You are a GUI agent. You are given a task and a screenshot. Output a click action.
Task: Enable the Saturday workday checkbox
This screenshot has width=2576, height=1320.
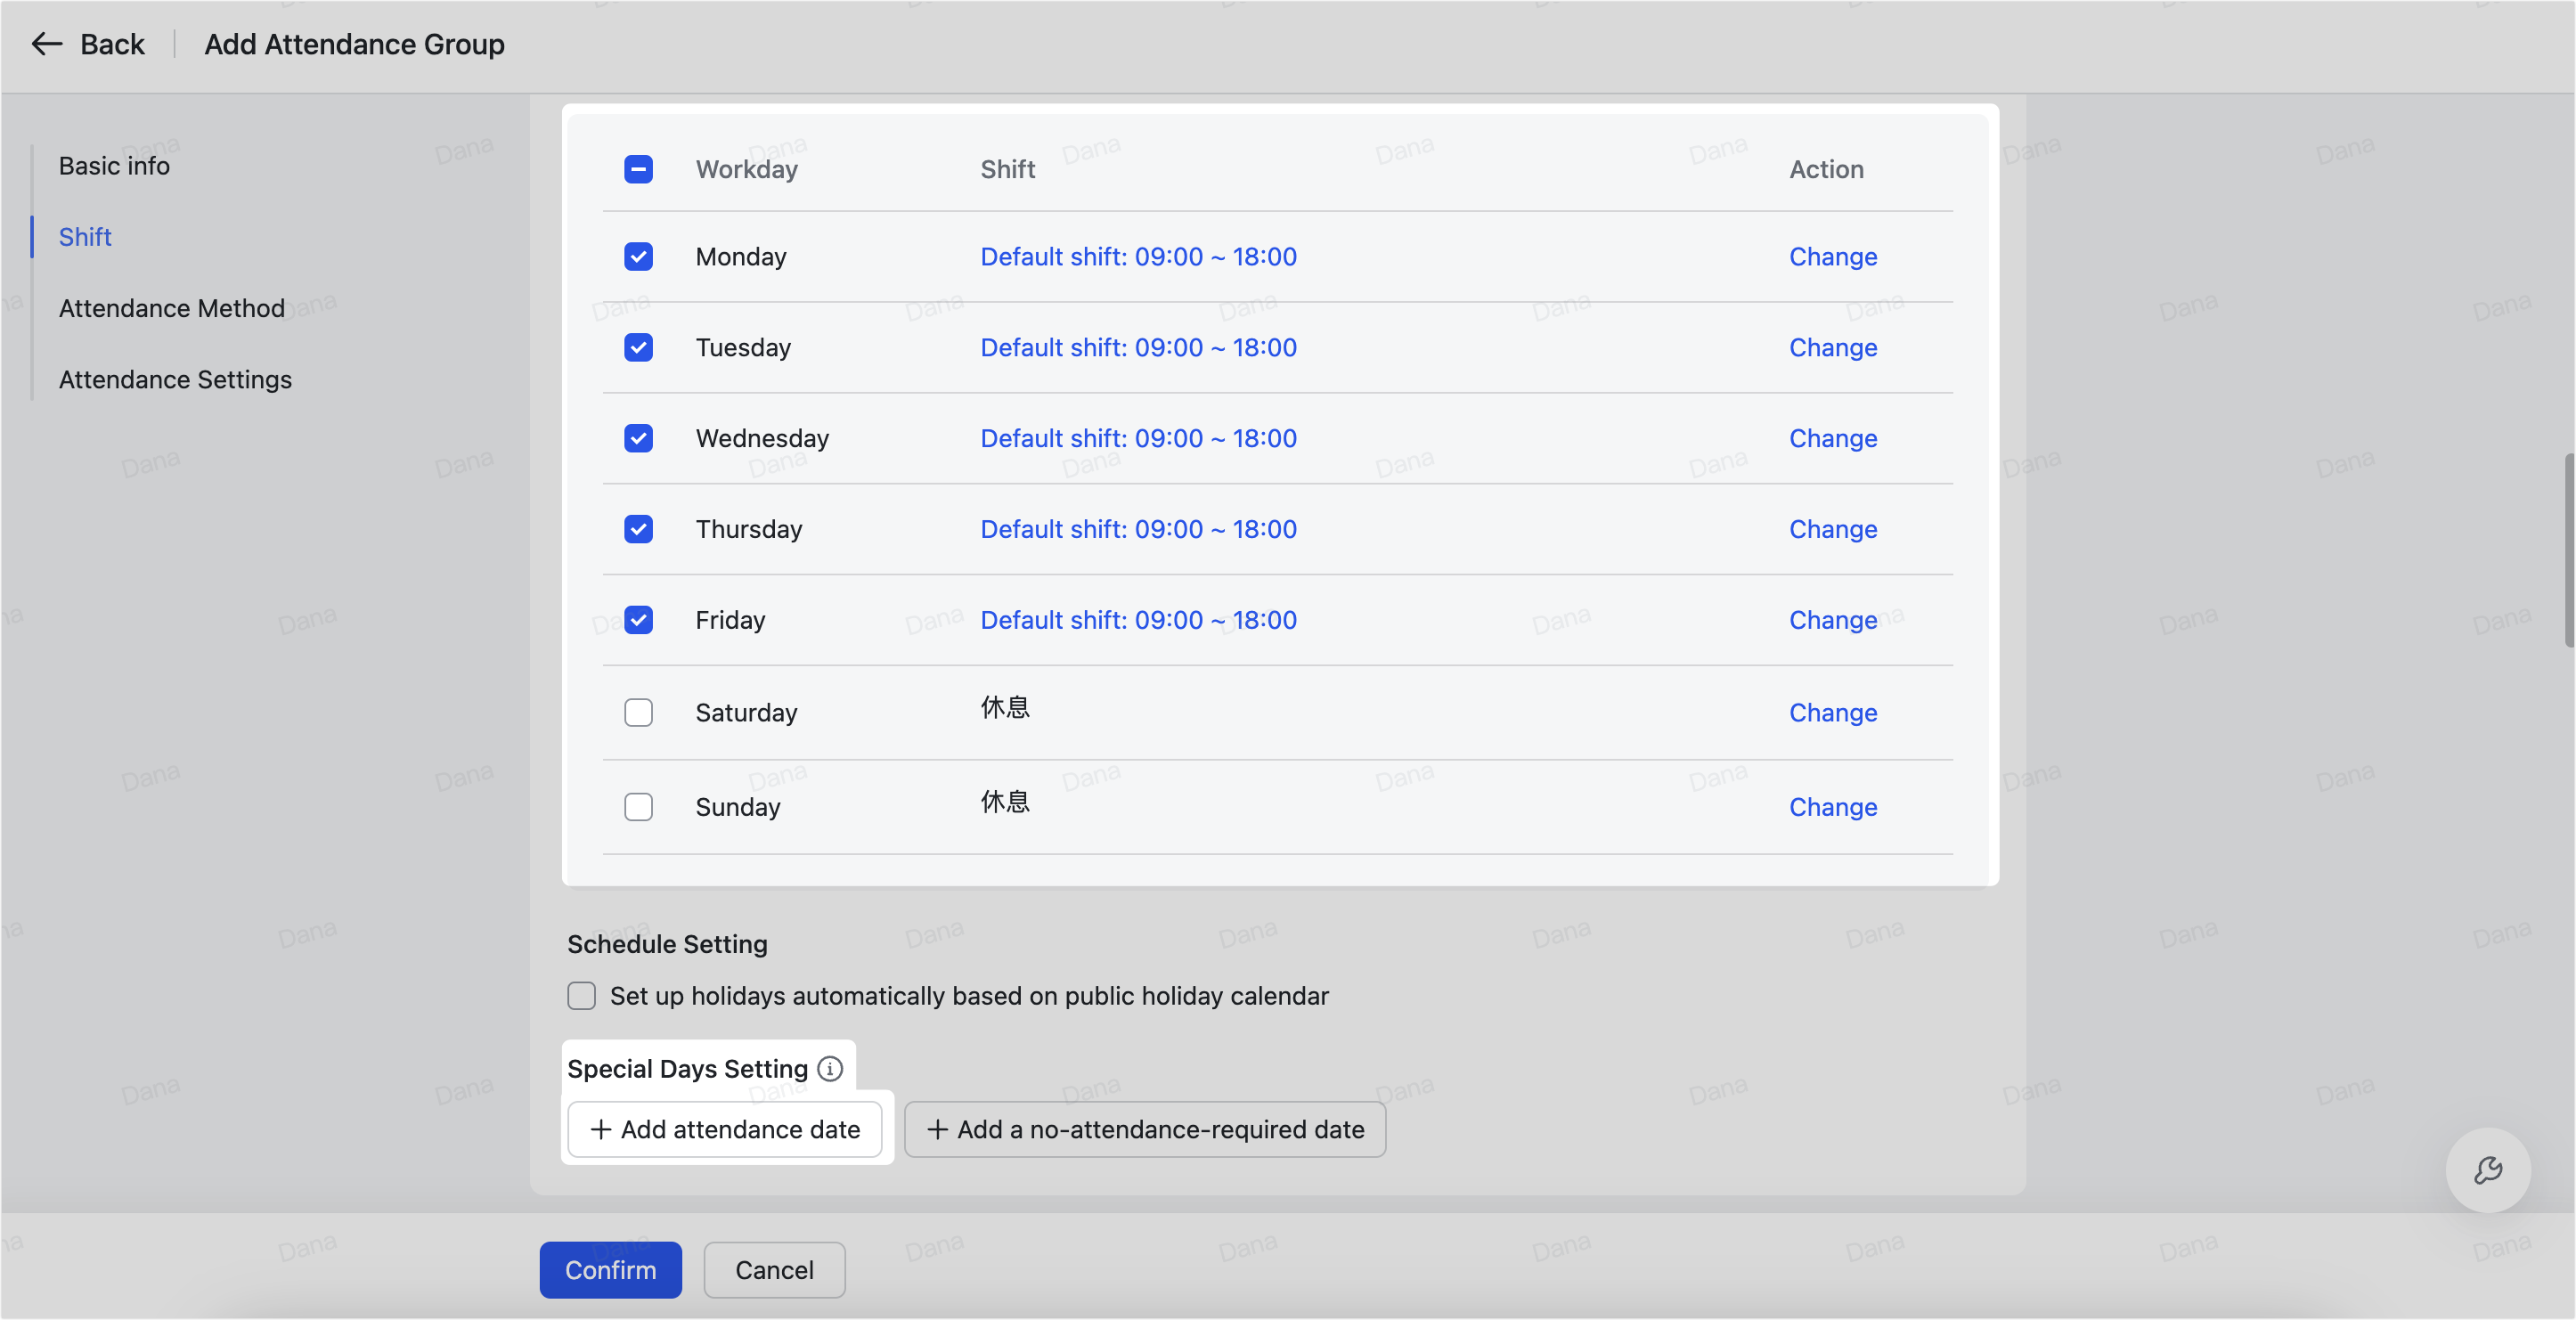coord(638,713)
